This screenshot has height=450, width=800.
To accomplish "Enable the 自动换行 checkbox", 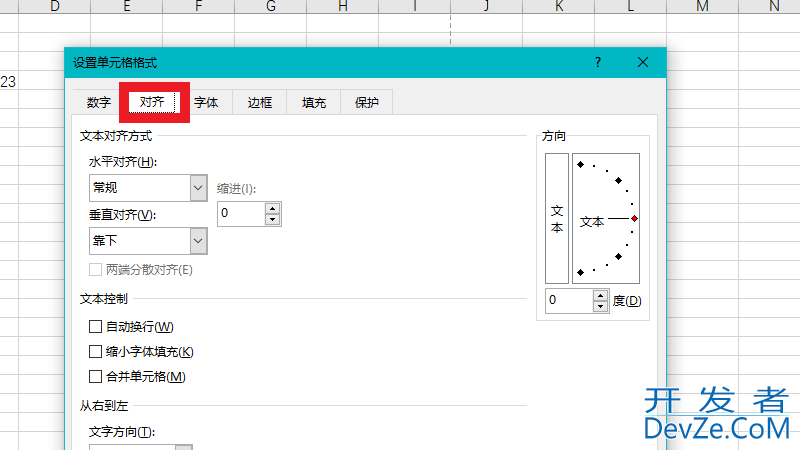I will [95, 327].
